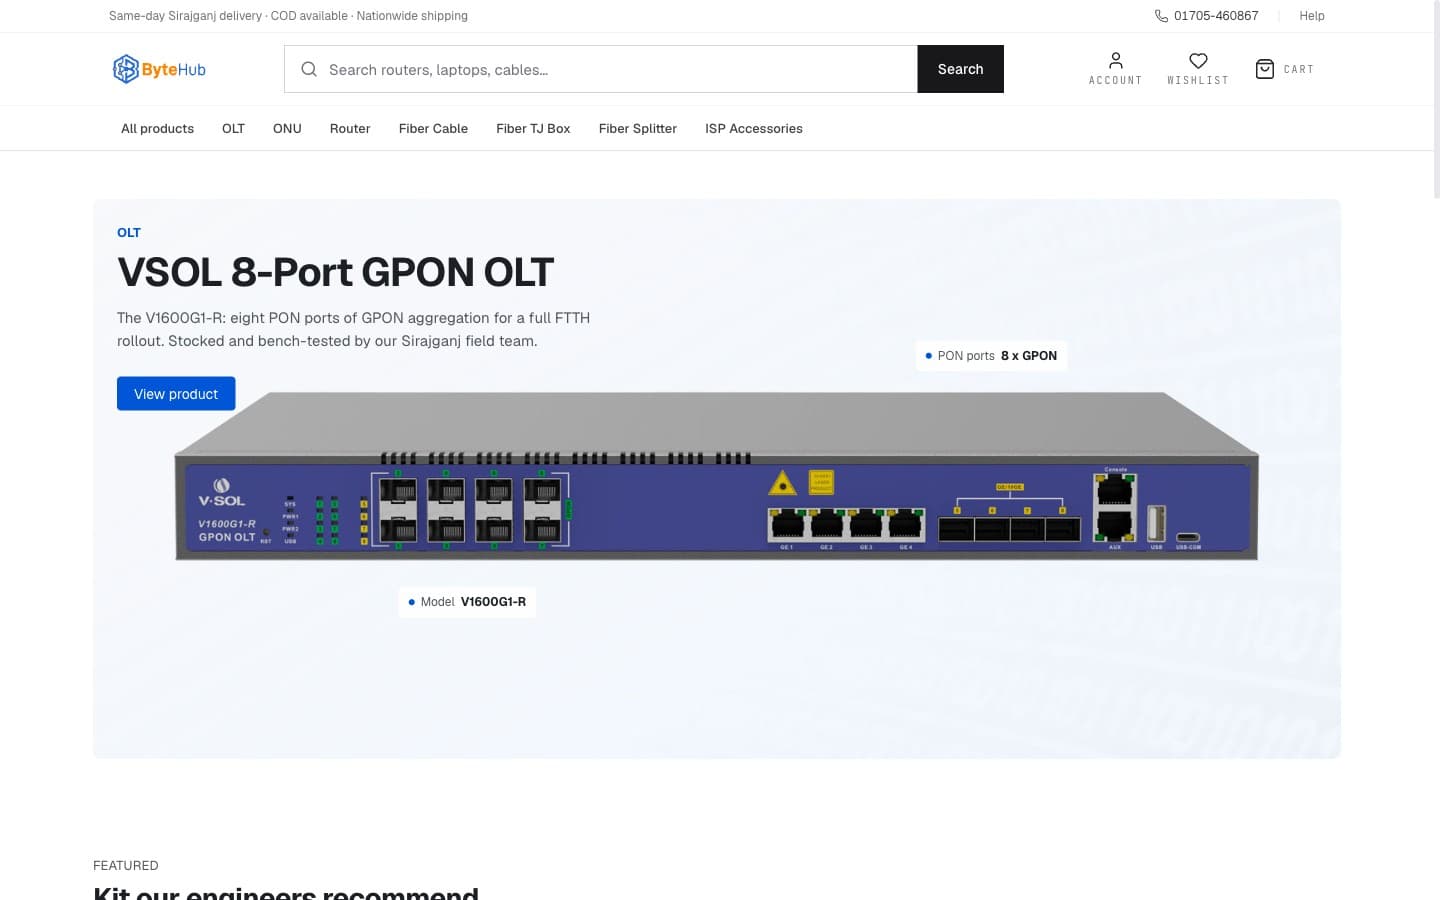Open the OLT category in the navigation

[x=233, y=128]
